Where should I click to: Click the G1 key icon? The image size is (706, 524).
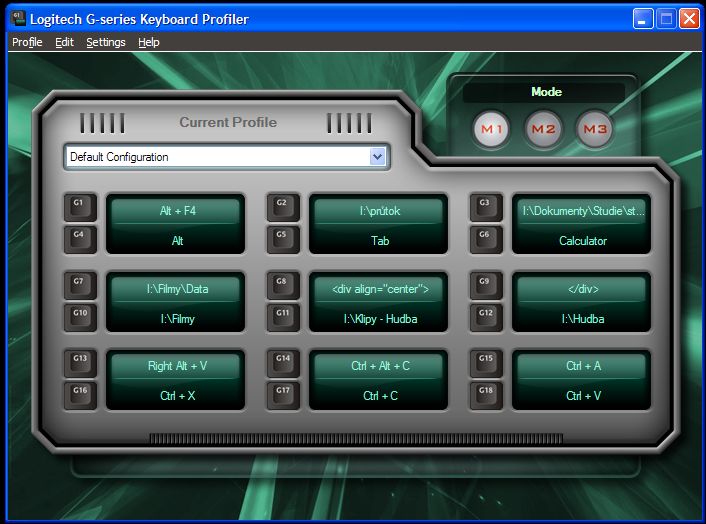79,207
